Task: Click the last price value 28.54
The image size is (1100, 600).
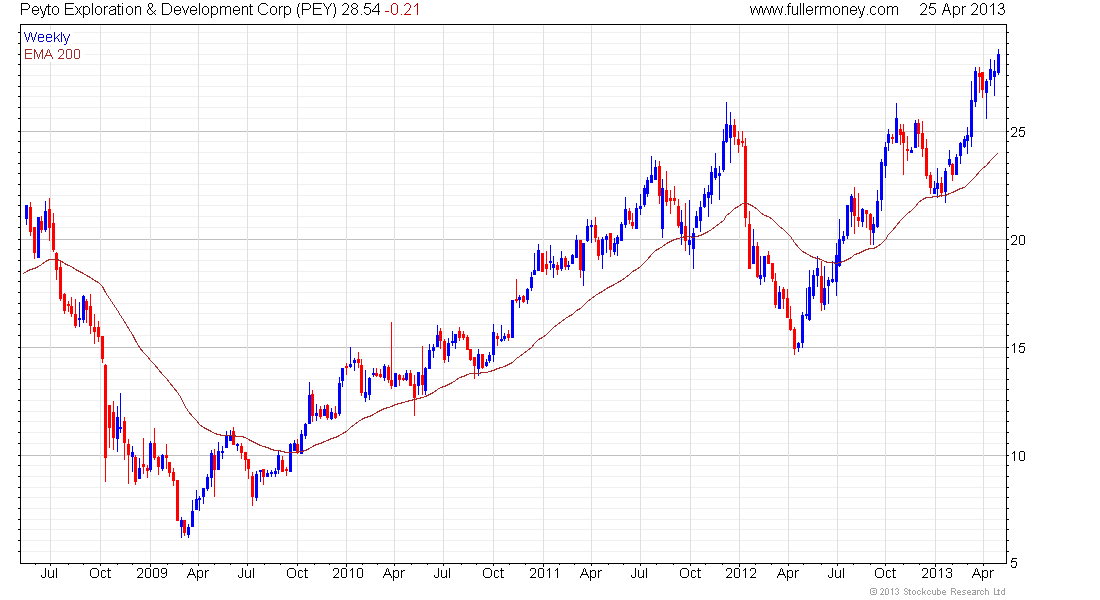Action: click(x=361, y=10)
